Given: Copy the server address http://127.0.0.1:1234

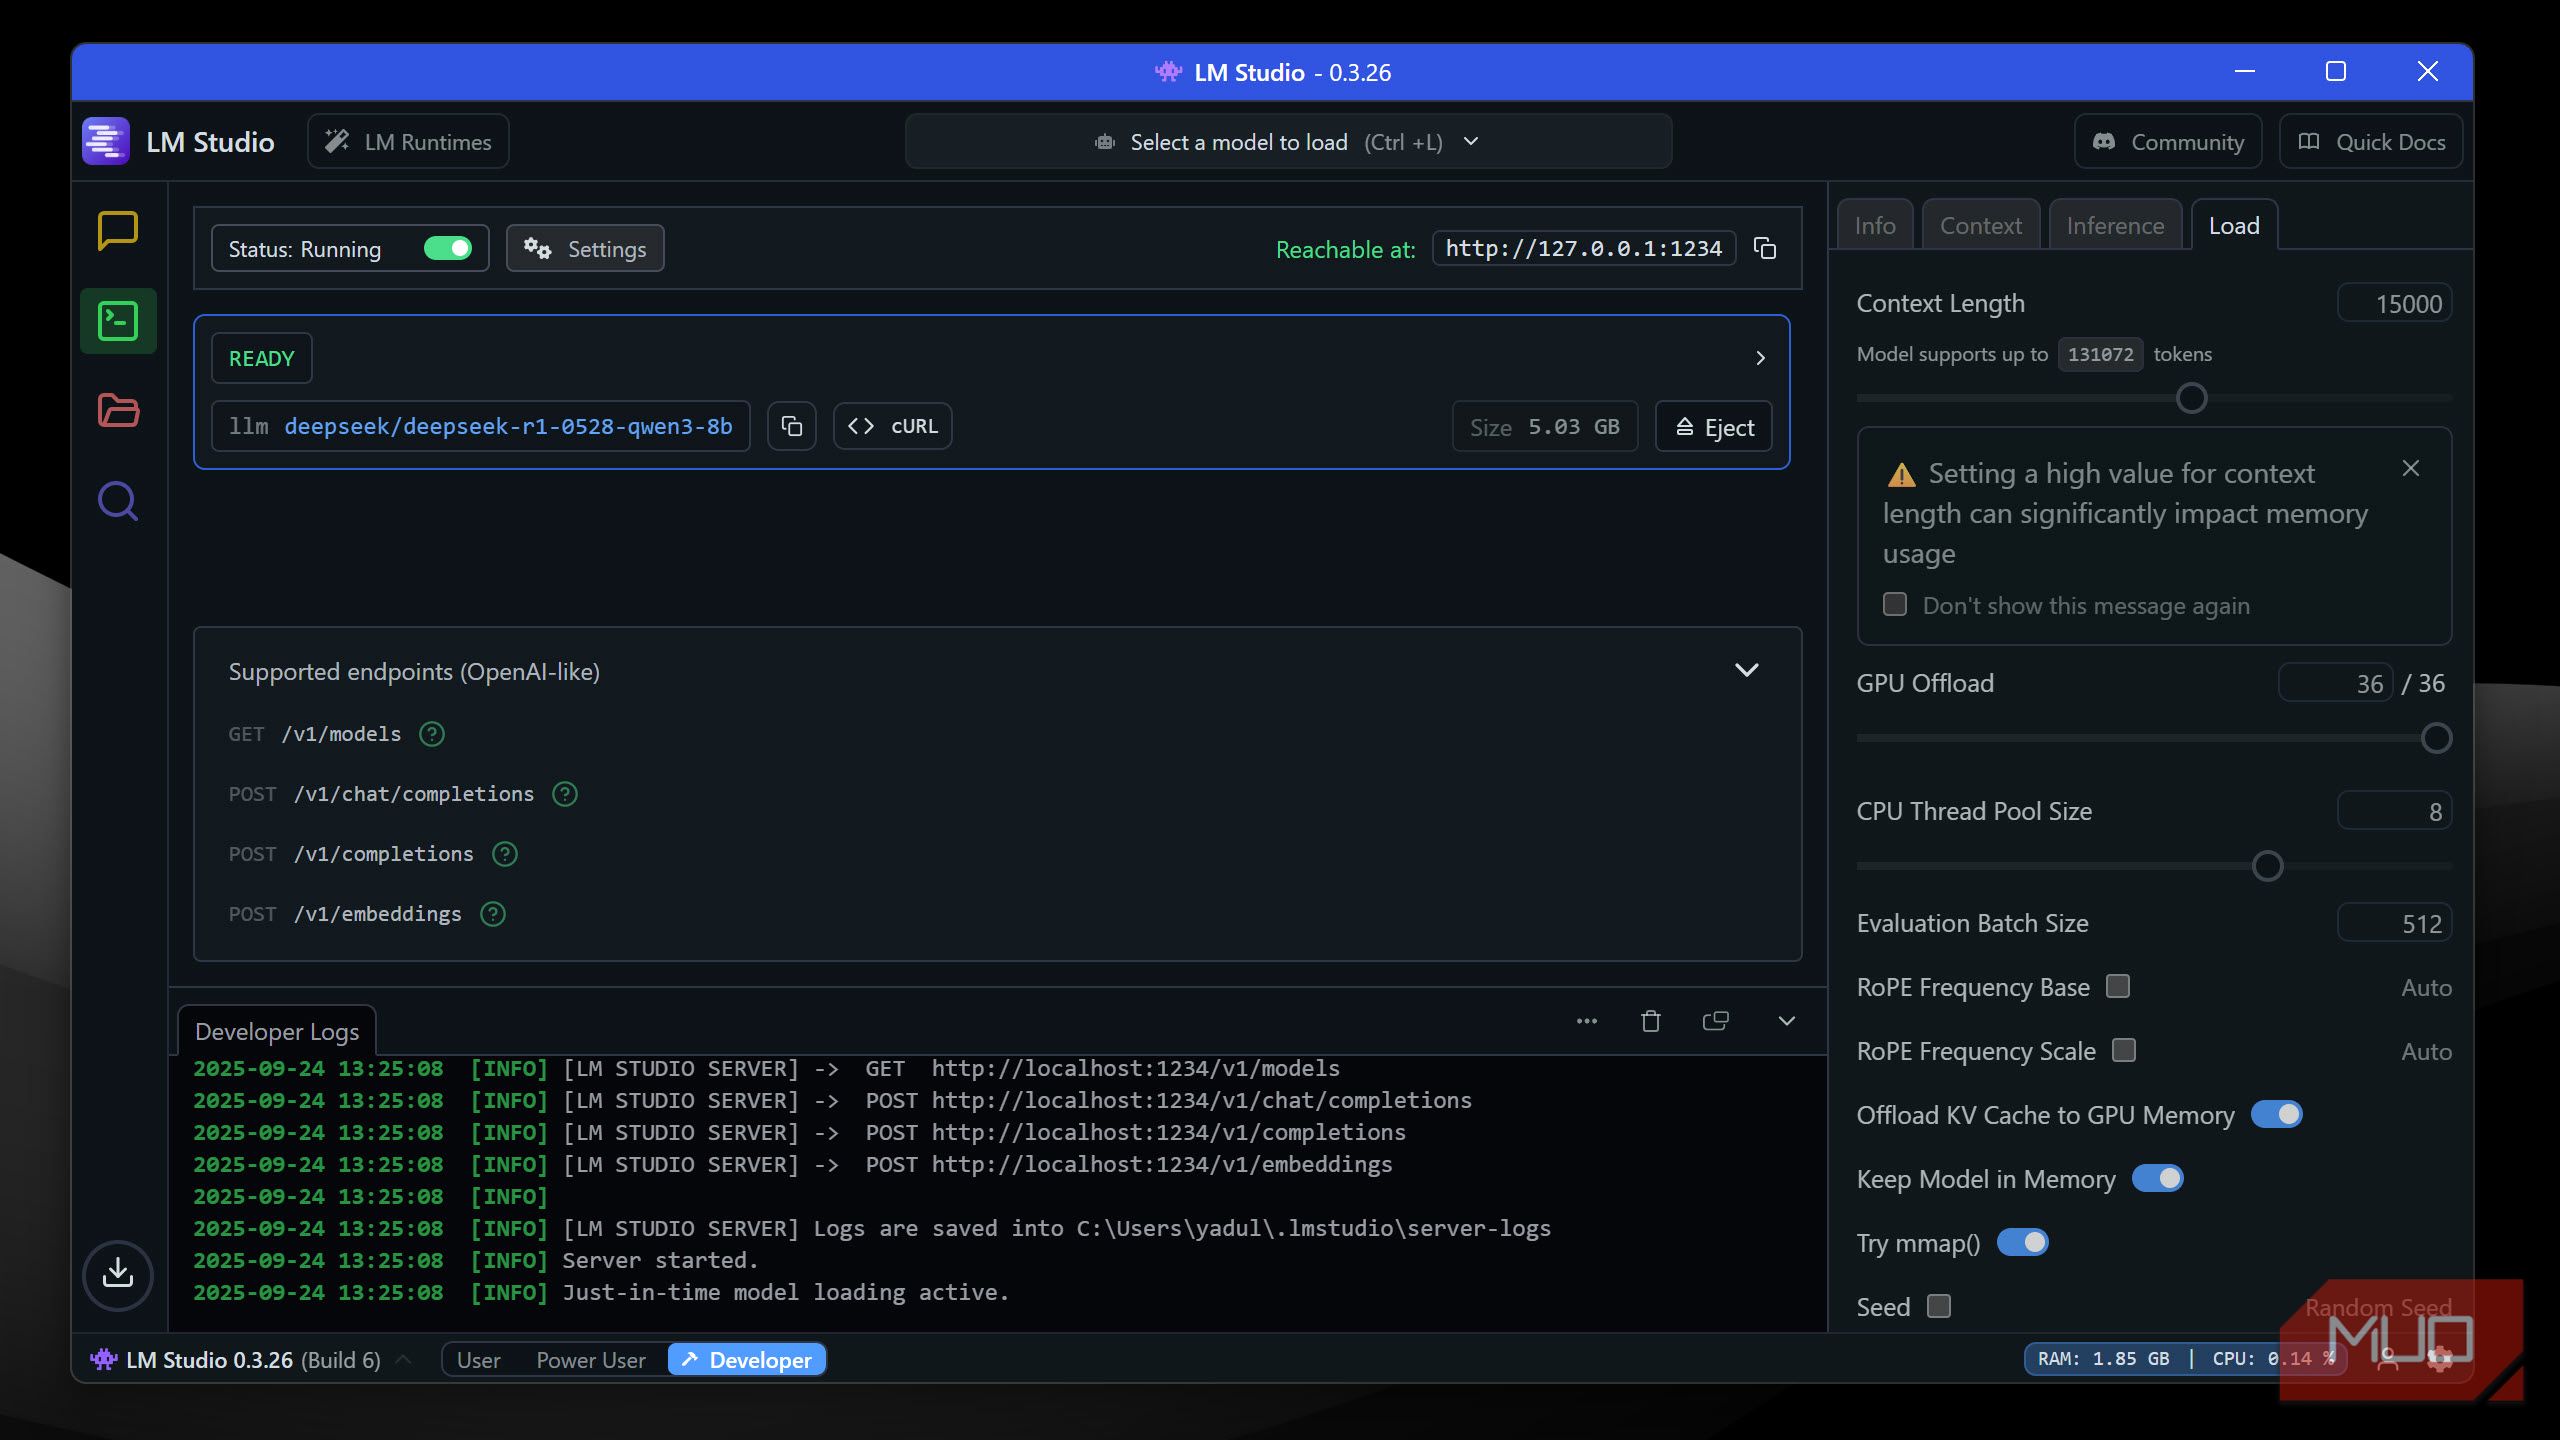Looking at the screenshot, I should 1765,249.
